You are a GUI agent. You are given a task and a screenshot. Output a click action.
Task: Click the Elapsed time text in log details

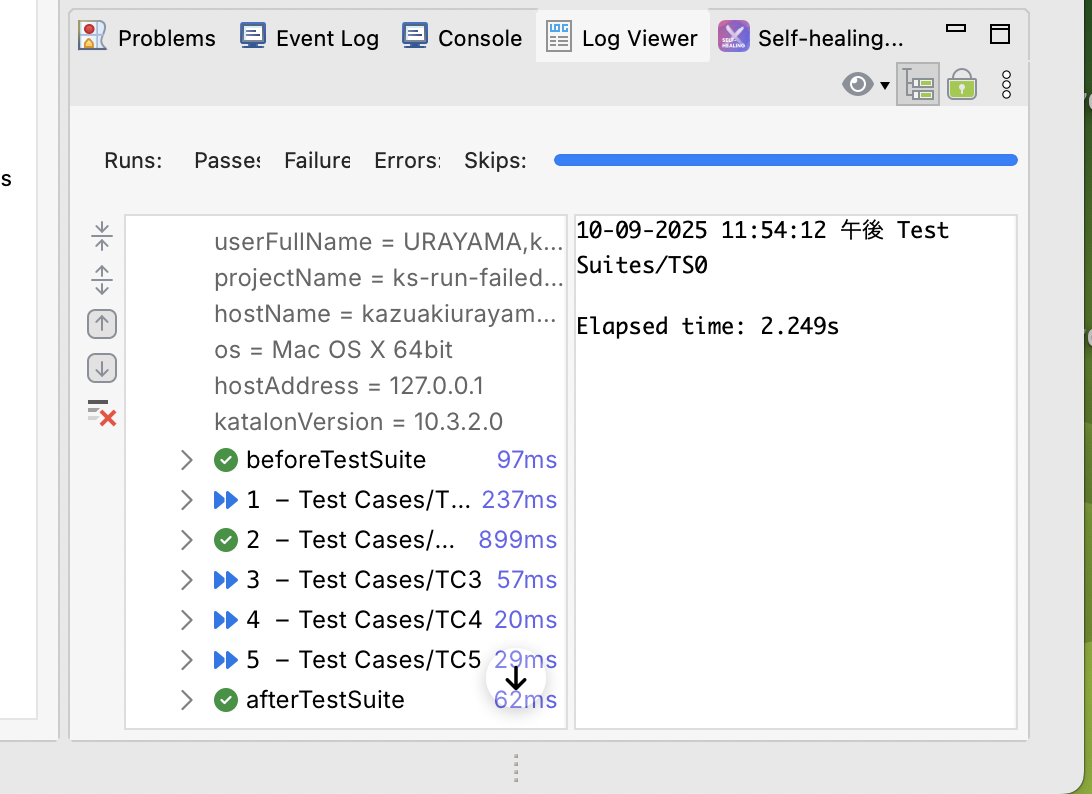point(707,326)
